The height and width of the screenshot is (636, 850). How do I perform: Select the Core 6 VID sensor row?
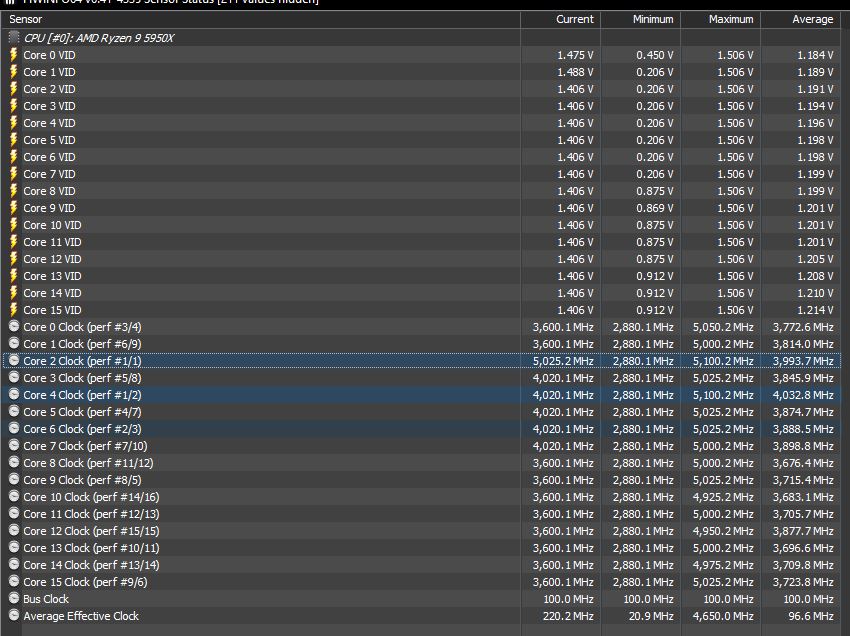(x=422, y=157)
